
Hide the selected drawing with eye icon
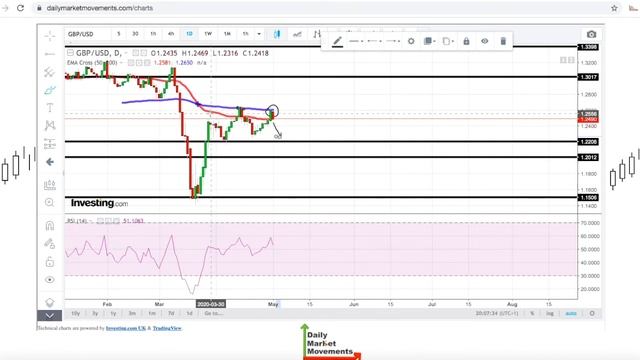[484, 41]
